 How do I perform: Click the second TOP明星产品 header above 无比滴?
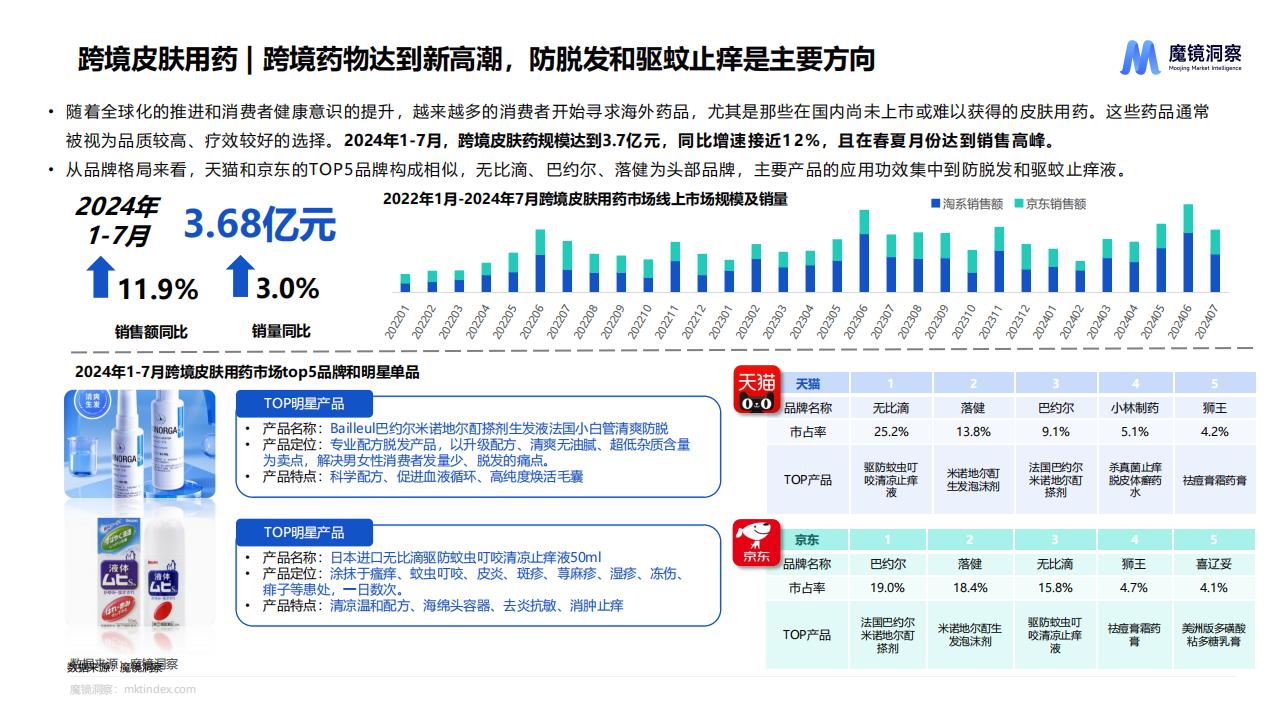(302, 532)
